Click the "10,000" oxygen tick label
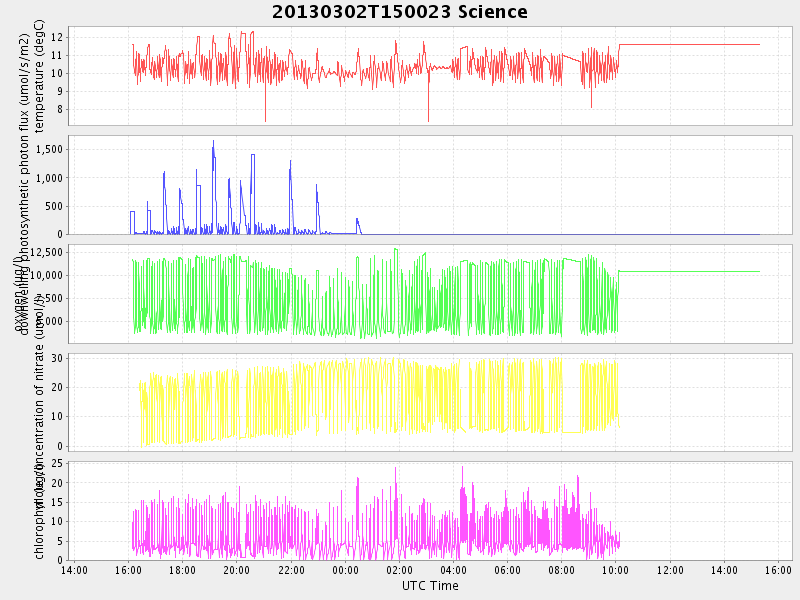Viewport: 800px width, 600px height. point(47,275)
